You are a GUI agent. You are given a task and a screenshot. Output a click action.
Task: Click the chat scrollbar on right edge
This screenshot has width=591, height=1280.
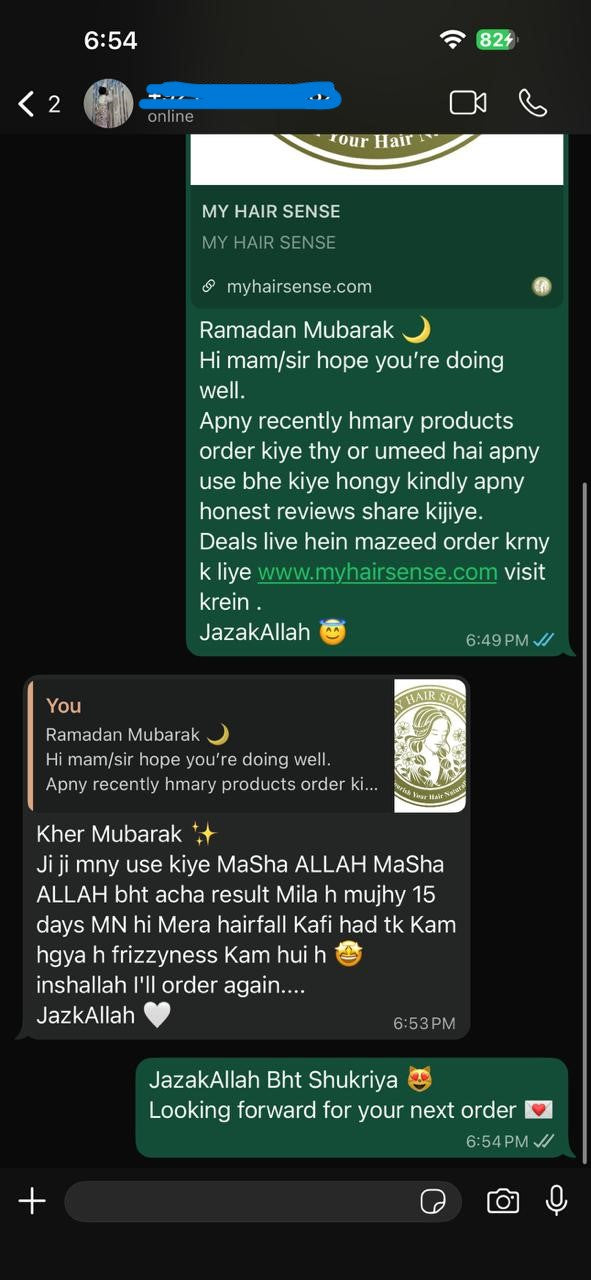(585, 820)
